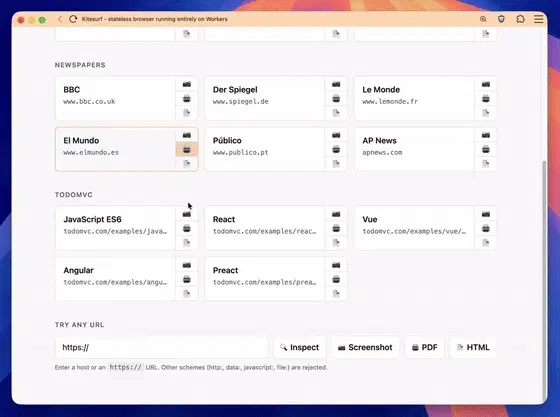Click the Inspect button
The image size is (560, 417).
[x=300, y=347]
